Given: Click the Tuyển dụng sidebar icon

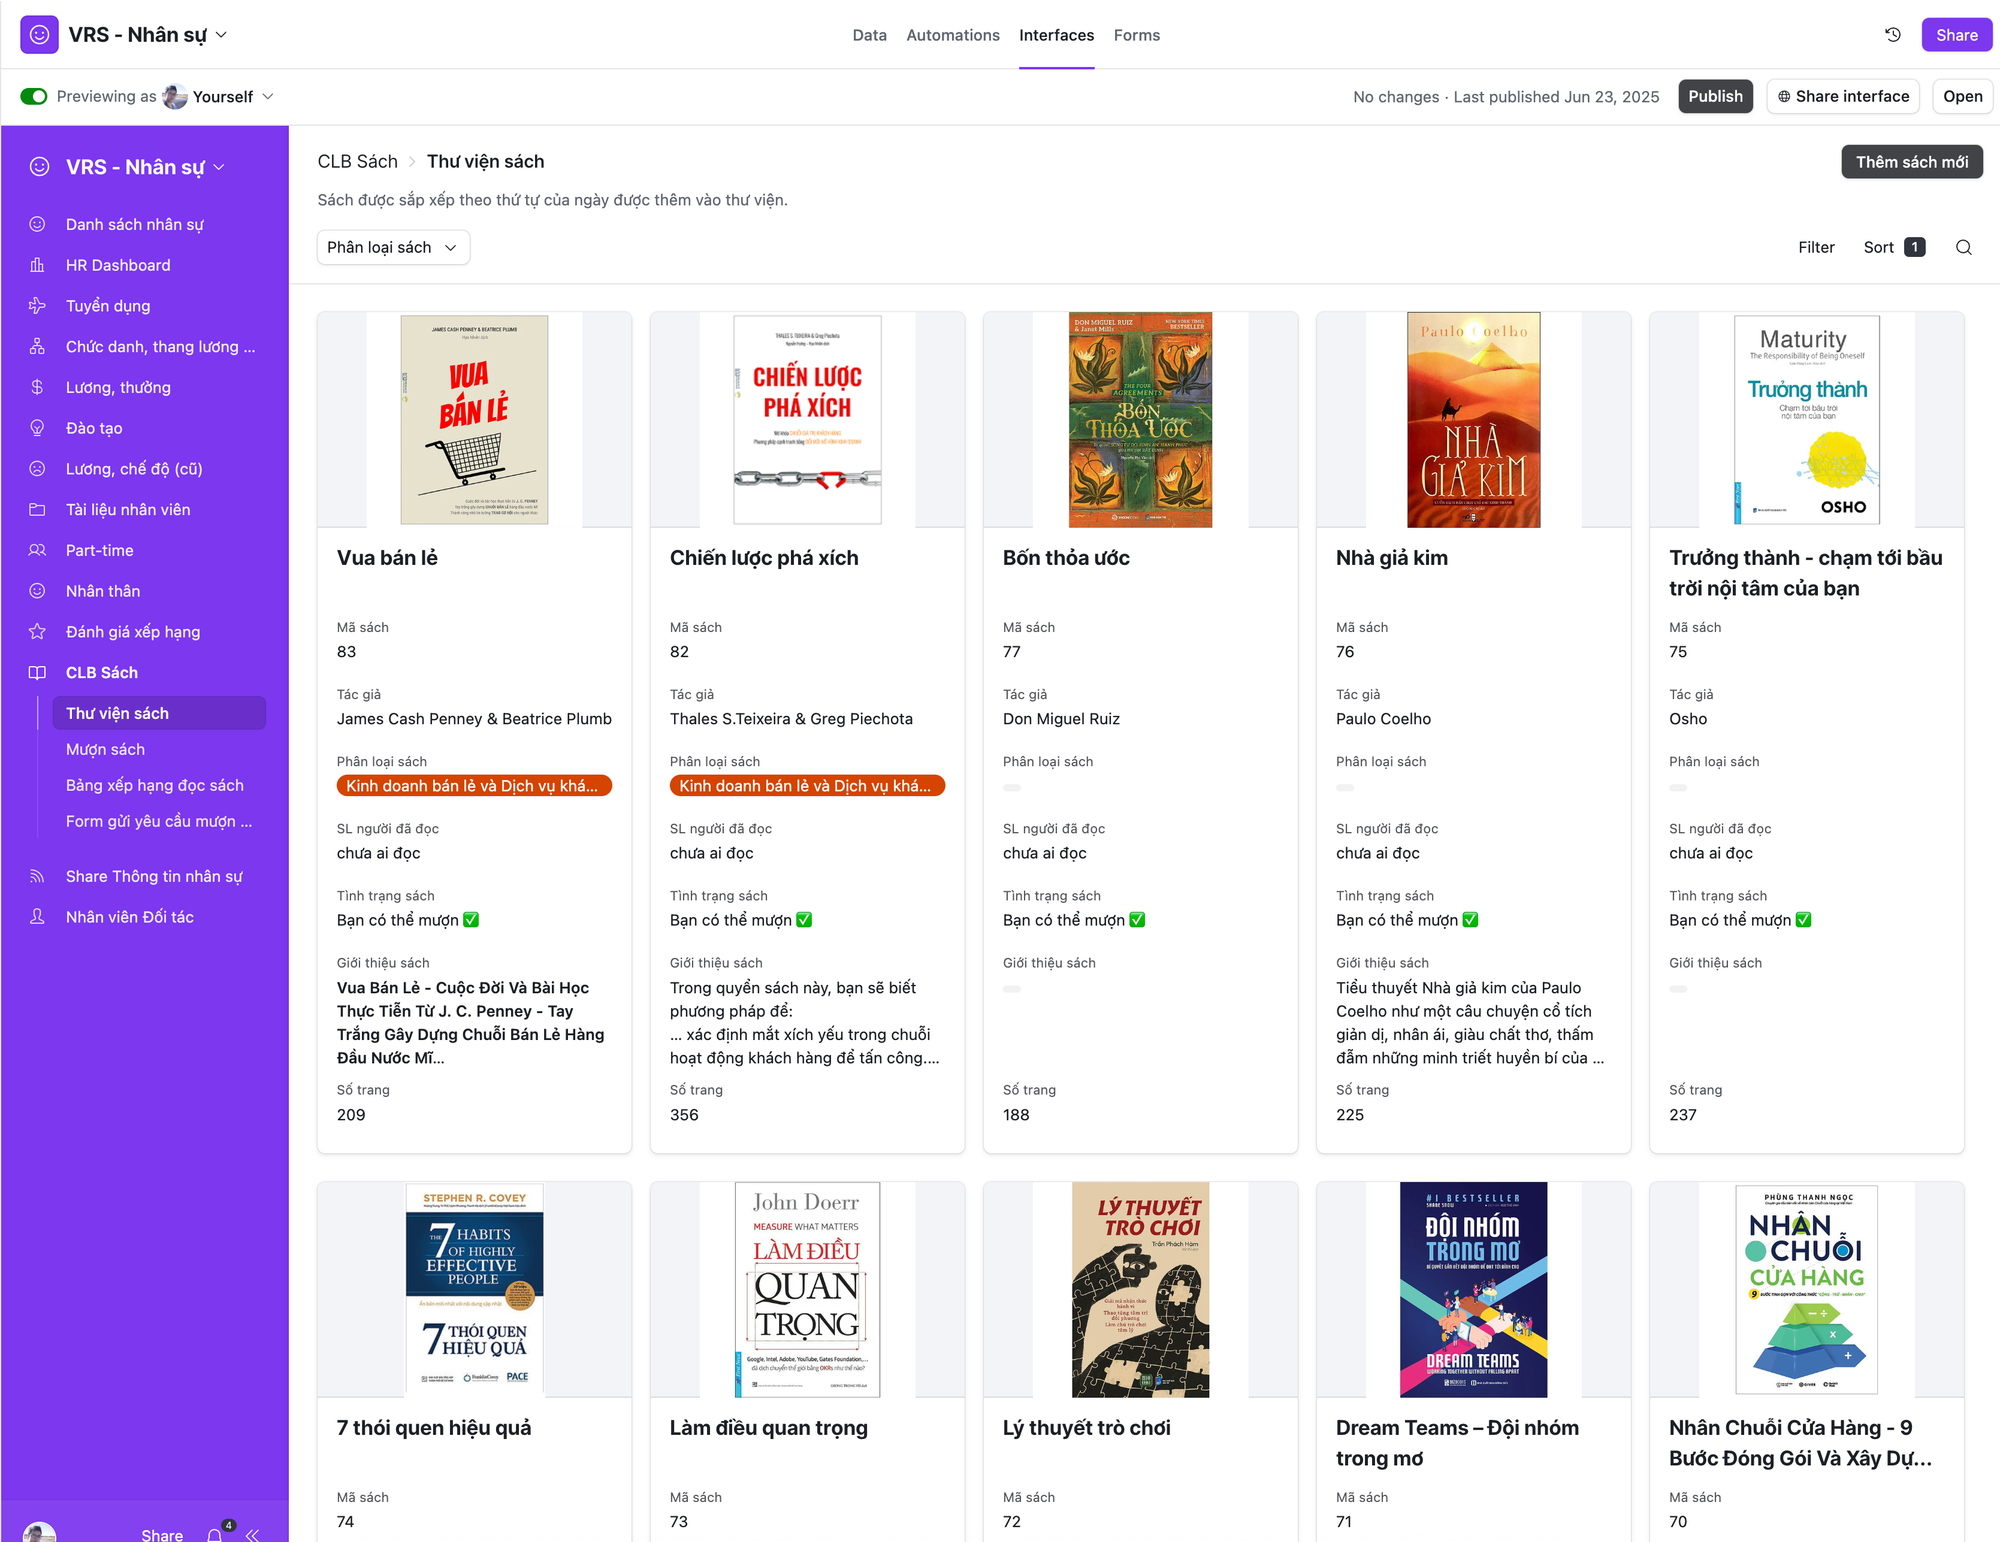Looking at the screenshot, I should (37, 306).
